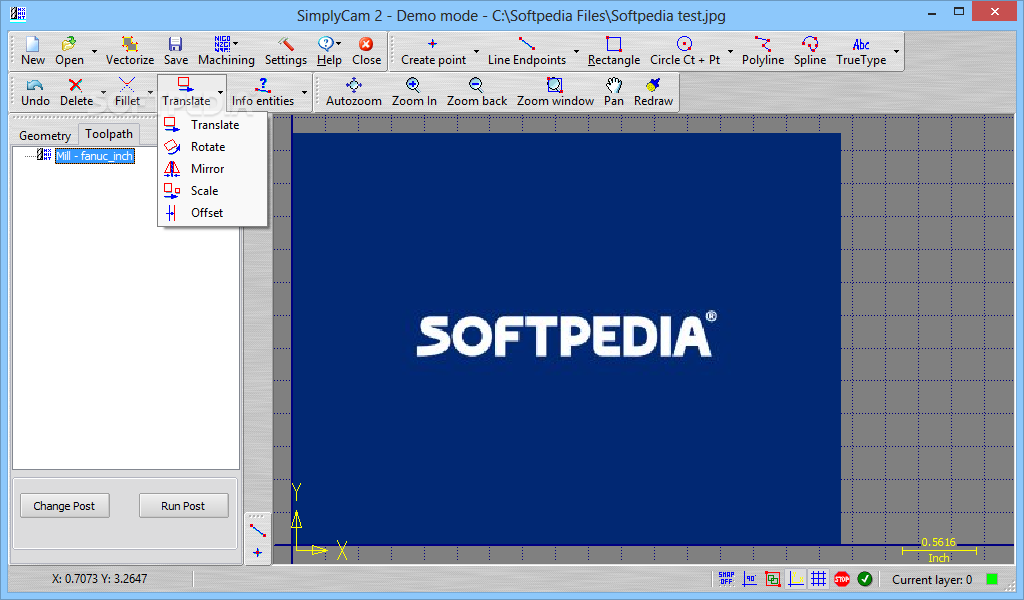Pick the Circle Ct + Pt tool
Image resolution: width=1024 pixels, height=600 pixels.
684,51
